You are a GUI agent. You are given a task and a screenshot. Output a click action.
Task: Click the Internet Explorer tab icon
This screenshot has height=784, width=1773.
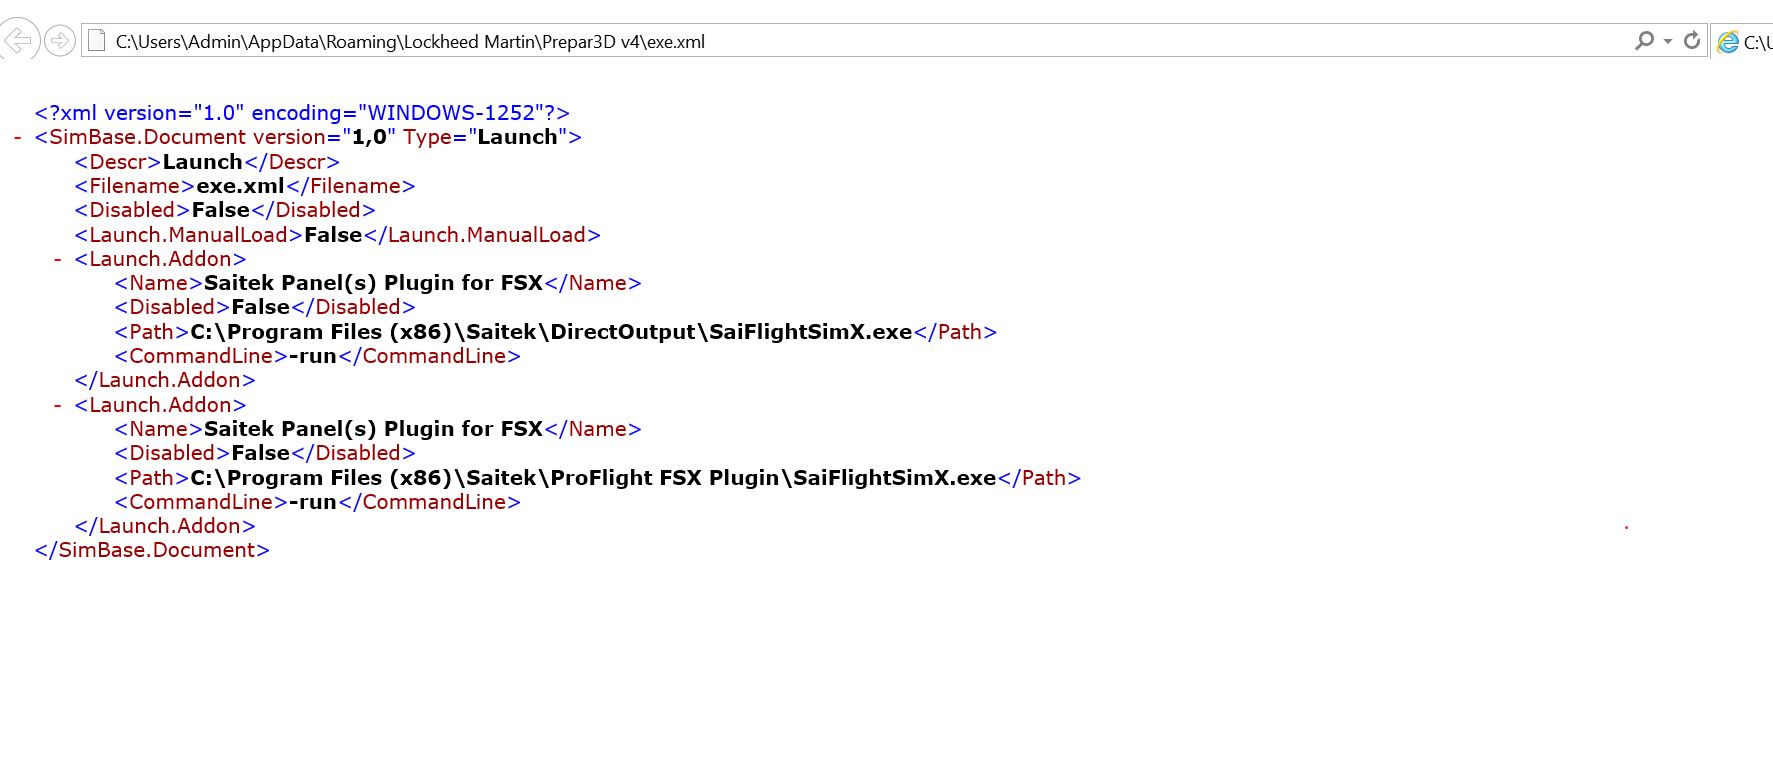tap(1728, 42)
